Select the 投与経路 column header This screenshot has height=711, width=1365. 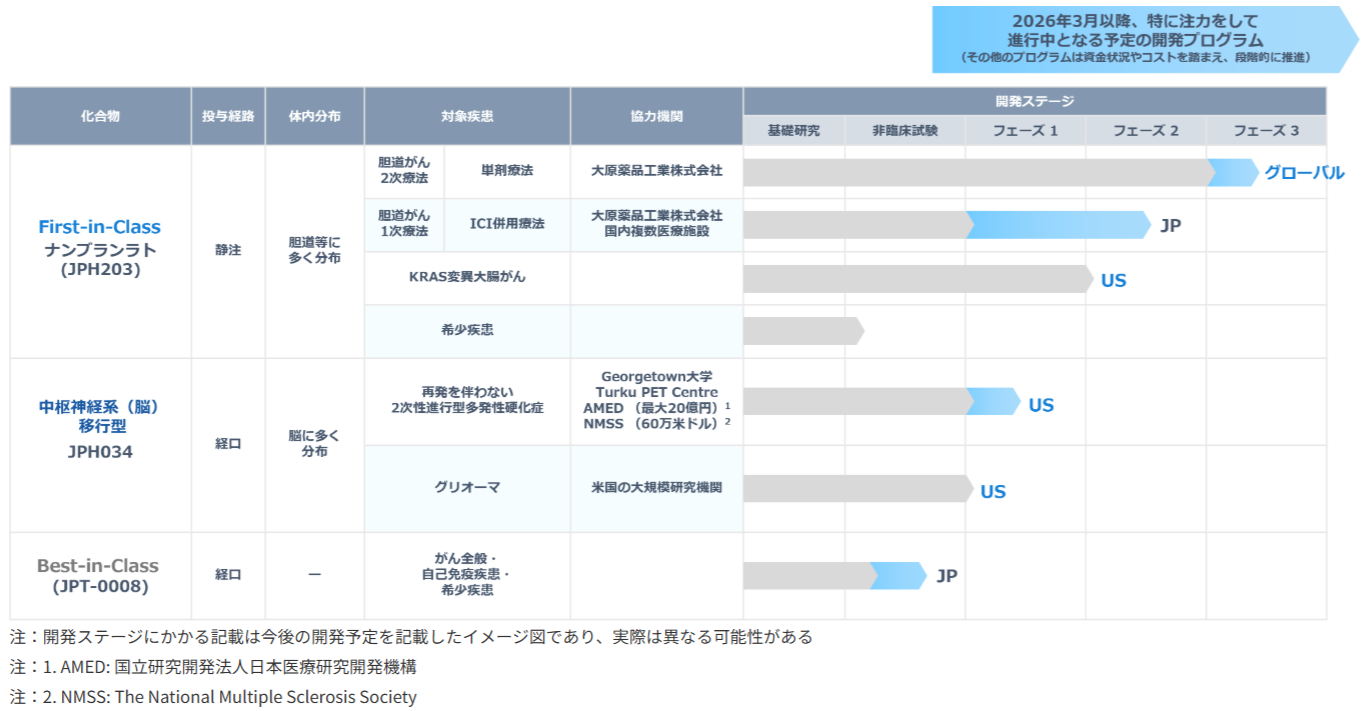pos(228,116)
